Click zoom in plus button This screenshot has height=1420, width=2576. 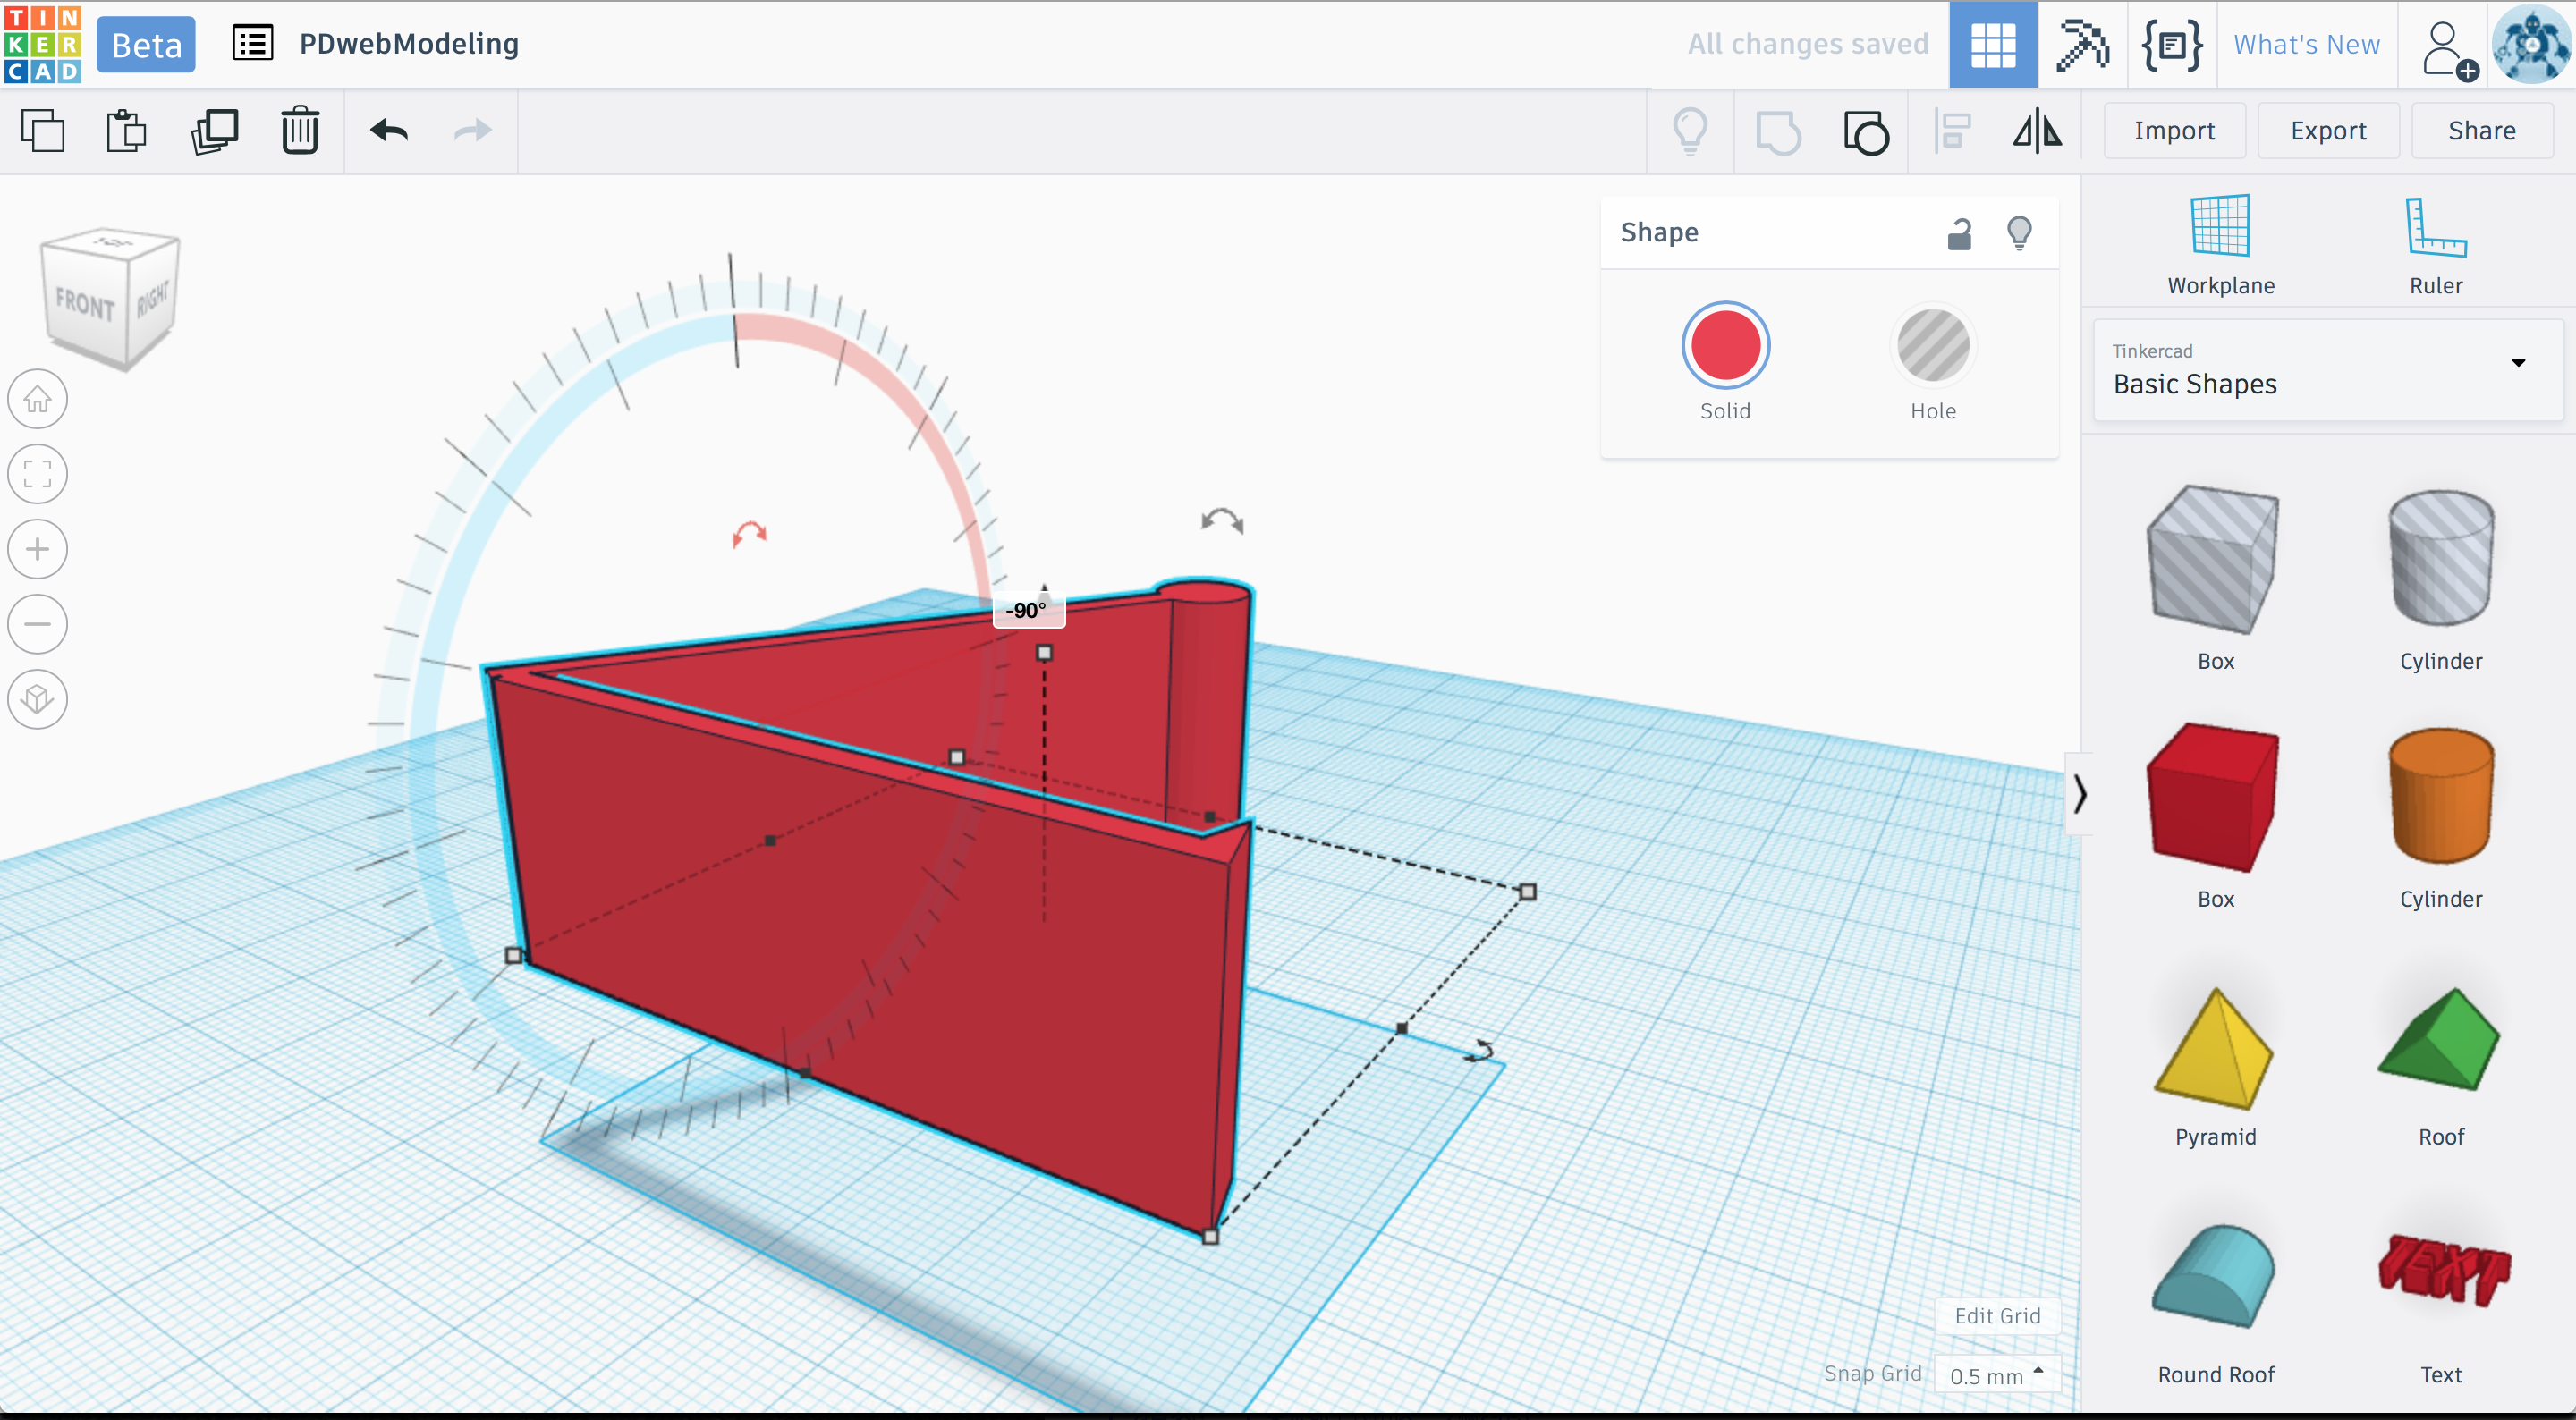tap(38, 549)
